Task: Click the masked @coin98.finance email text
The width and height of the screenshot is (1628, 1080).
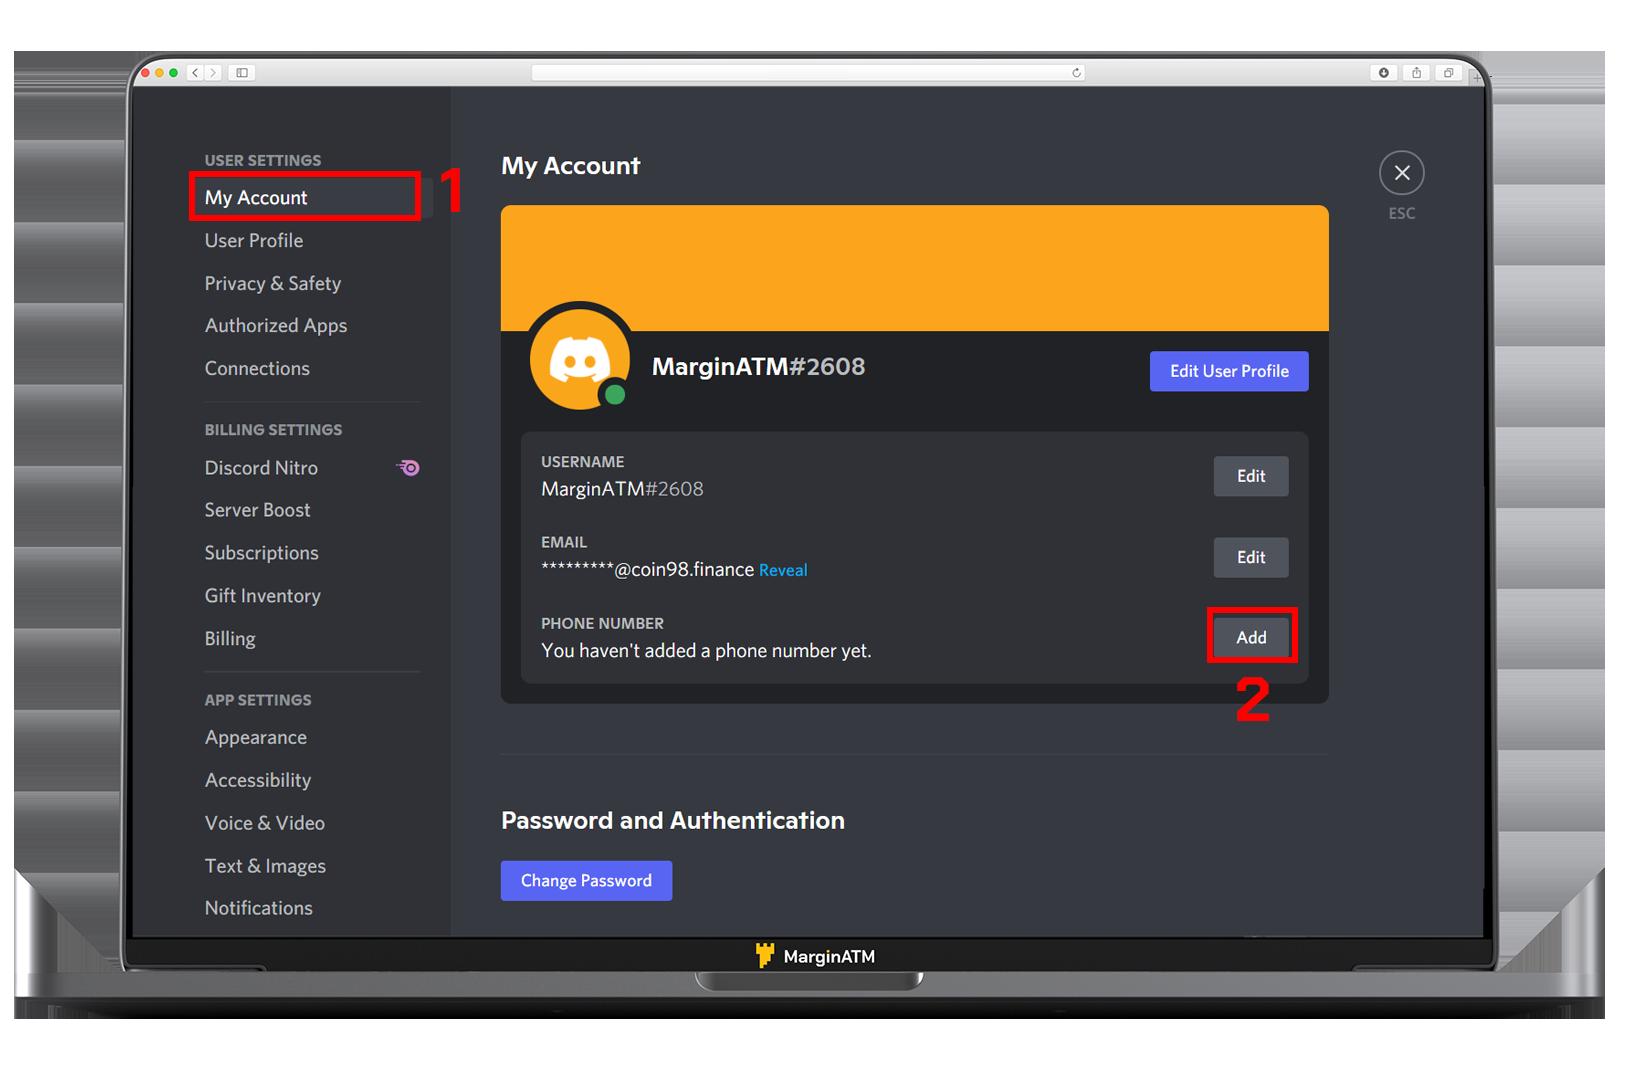Action: coord(647,570)
